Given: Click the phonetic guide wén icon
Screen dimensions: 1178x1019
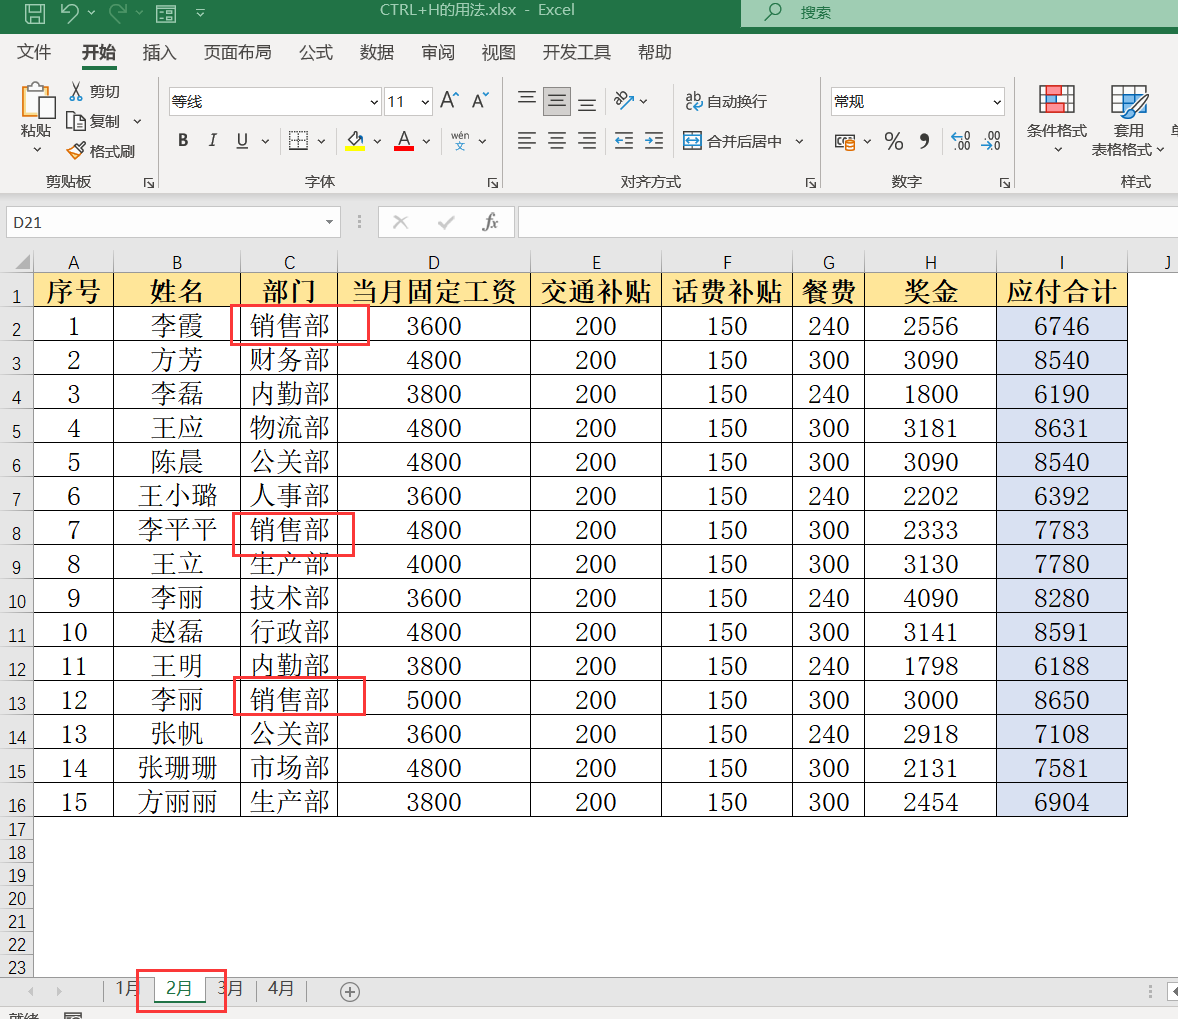Looking at the screenshot, I should [x=460, y=141].
